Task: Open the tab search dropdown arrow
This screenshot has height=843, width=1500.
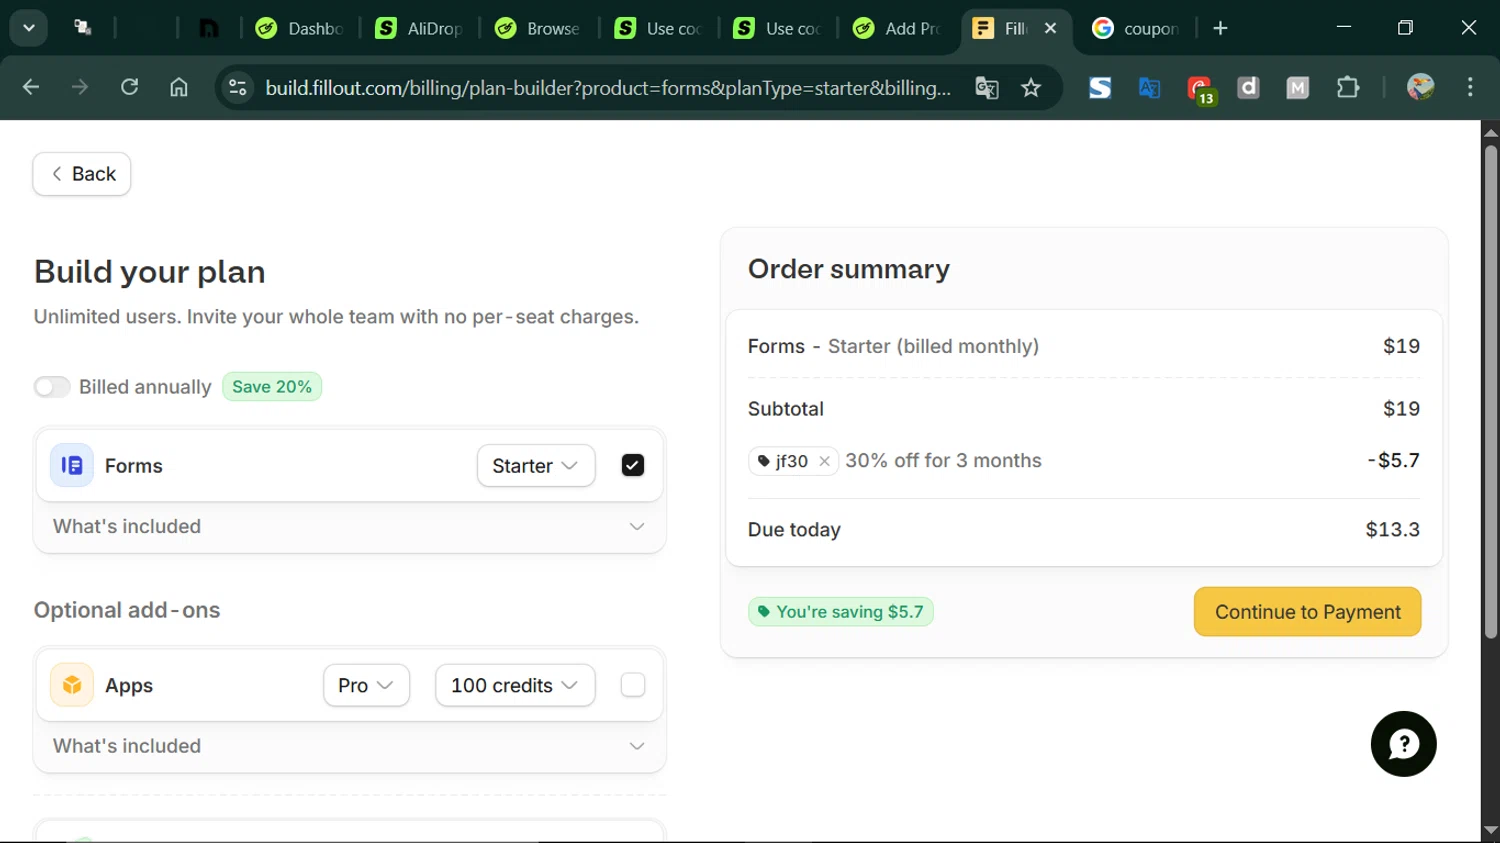Action: pos(29,28)
